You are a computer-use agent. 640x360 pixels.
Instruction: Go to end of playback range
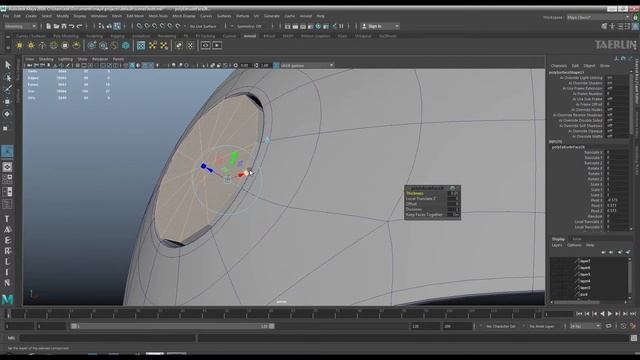(x=633, y=313)
